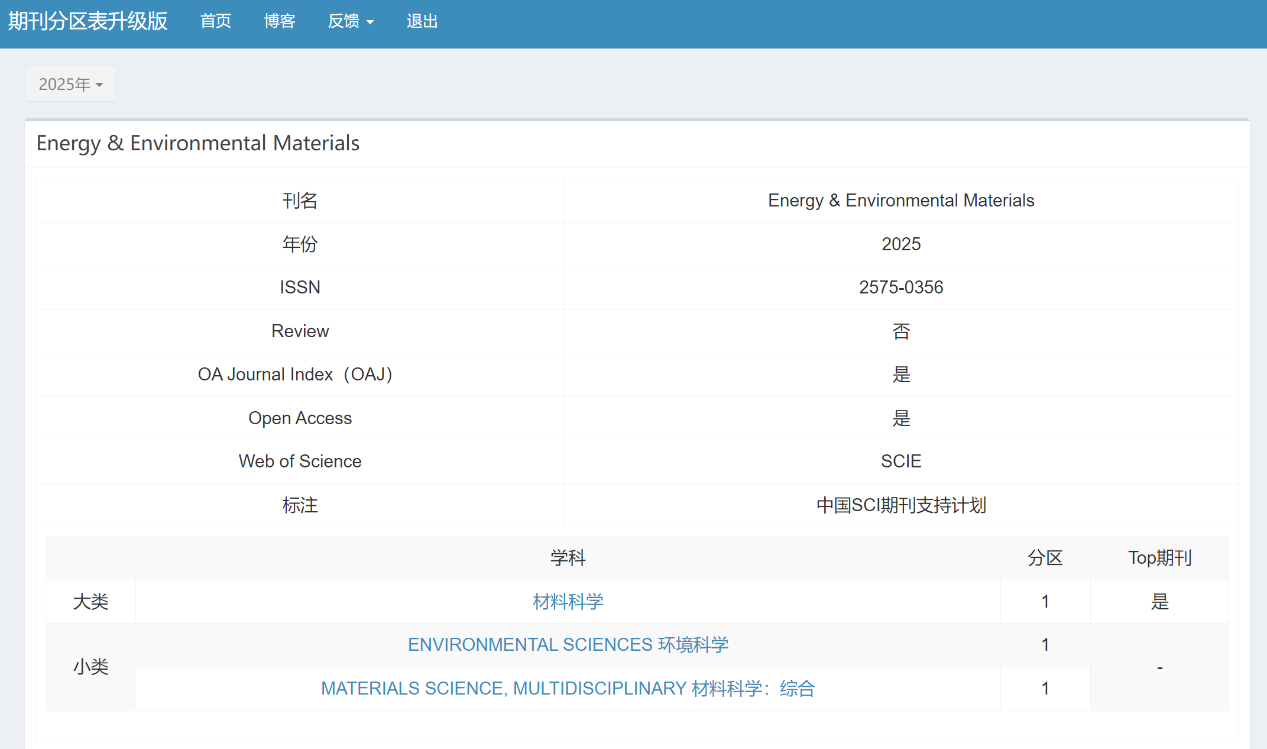The height and width of the screenshot is (749, 1267).
Task: Click 退出 to log out
Action: coord(422,21)
